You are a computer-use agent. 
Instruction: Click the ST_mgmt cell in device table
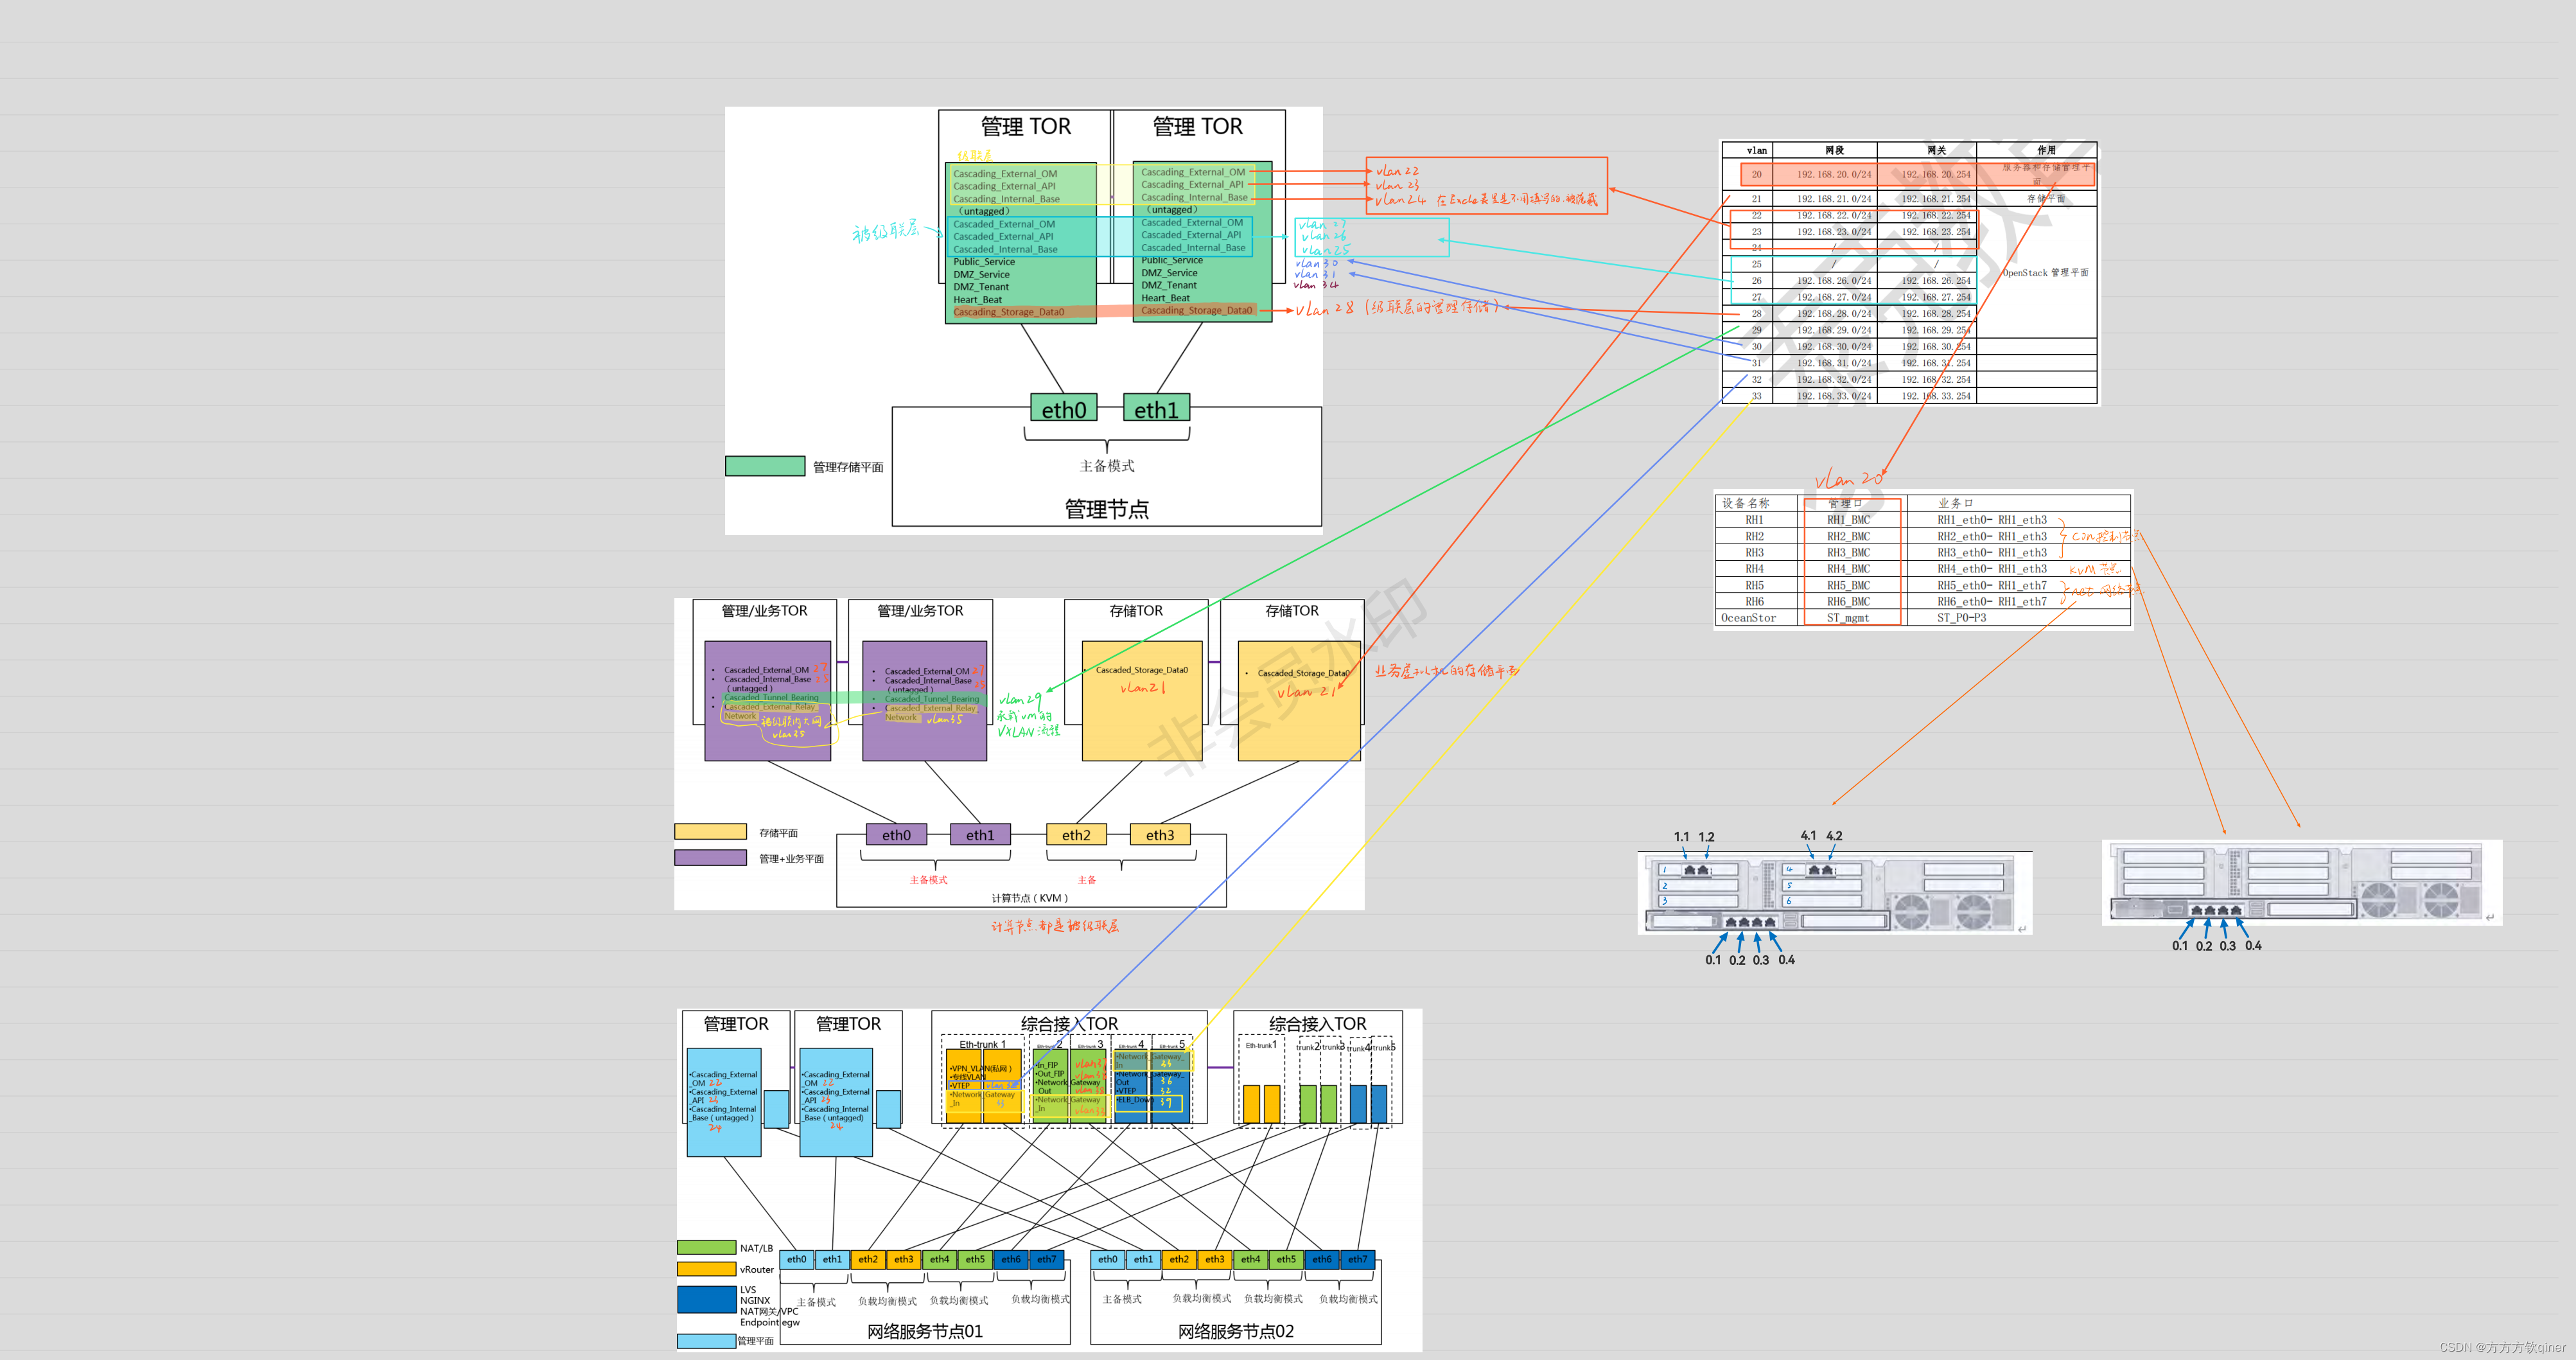[x=1848, y=618]
